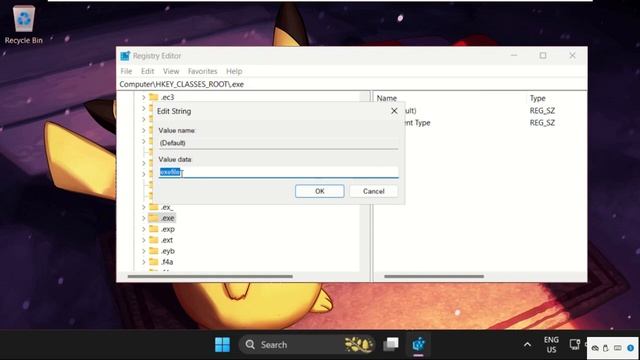This screenshot has width=640, height=360.
Task: Click the Registry Editor taskbar icon
Action: point(418,344)
